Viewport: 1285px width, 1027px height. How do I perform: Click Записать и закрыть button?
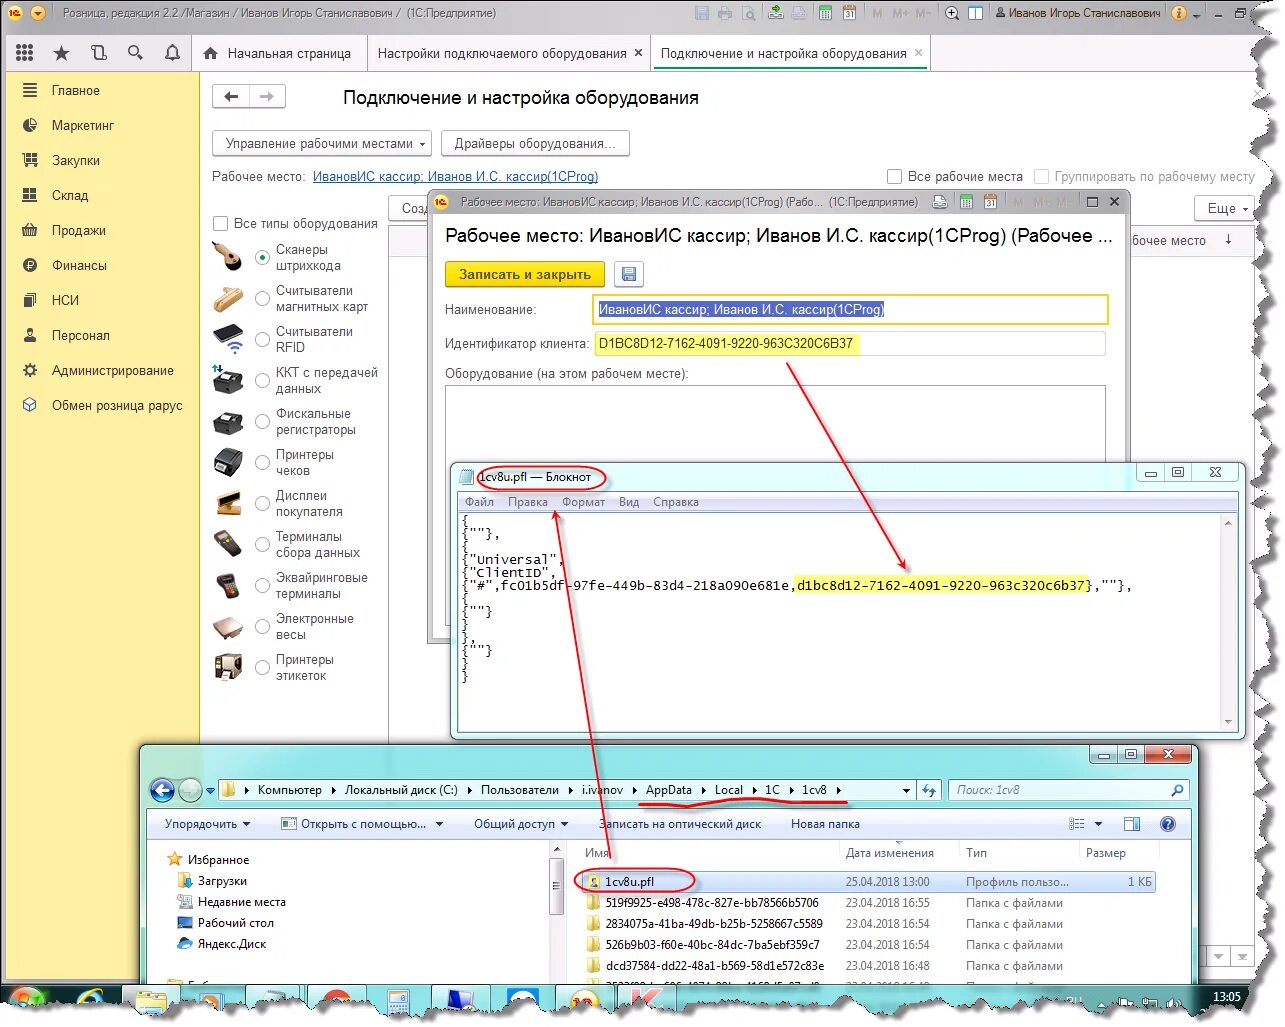[x=525, y=274]
